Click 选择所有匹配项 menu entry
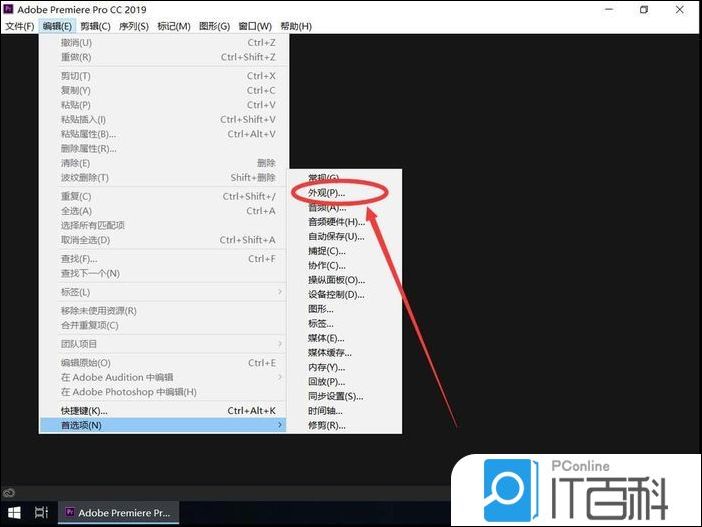The height and width of the screenshot is (527, 702). coord(163,225)
